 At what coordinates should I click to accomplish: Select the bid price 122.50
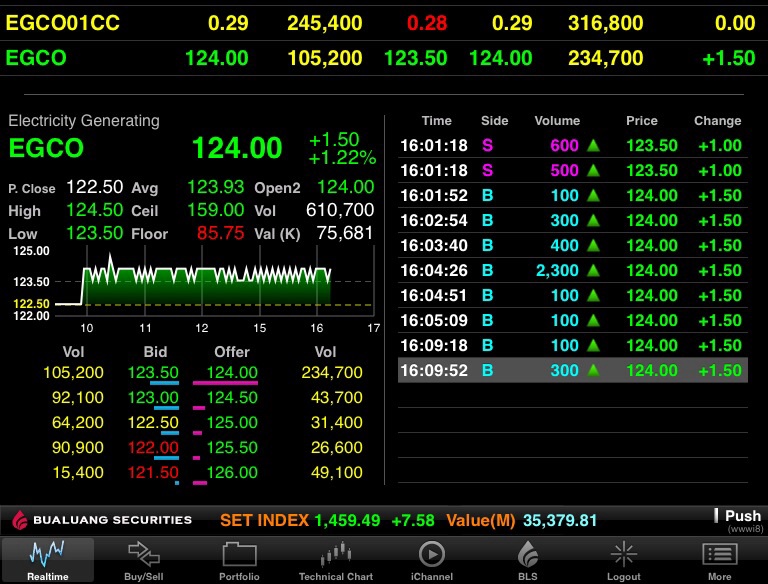pyautogui.click(x=153, y=422)
